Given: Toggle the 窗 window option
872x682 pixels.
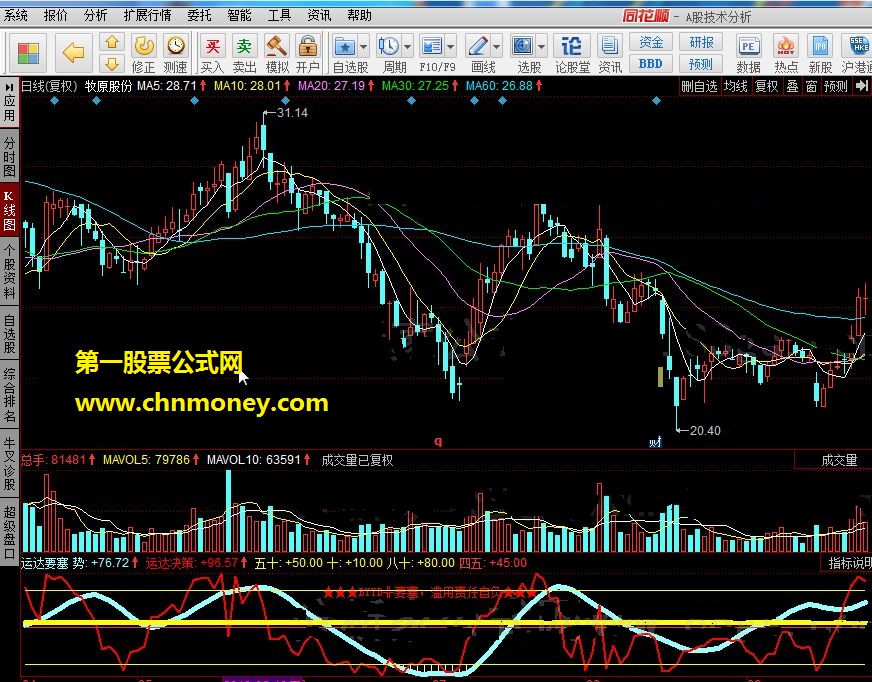Looking at the screenshot, I should tap(811, 86).
